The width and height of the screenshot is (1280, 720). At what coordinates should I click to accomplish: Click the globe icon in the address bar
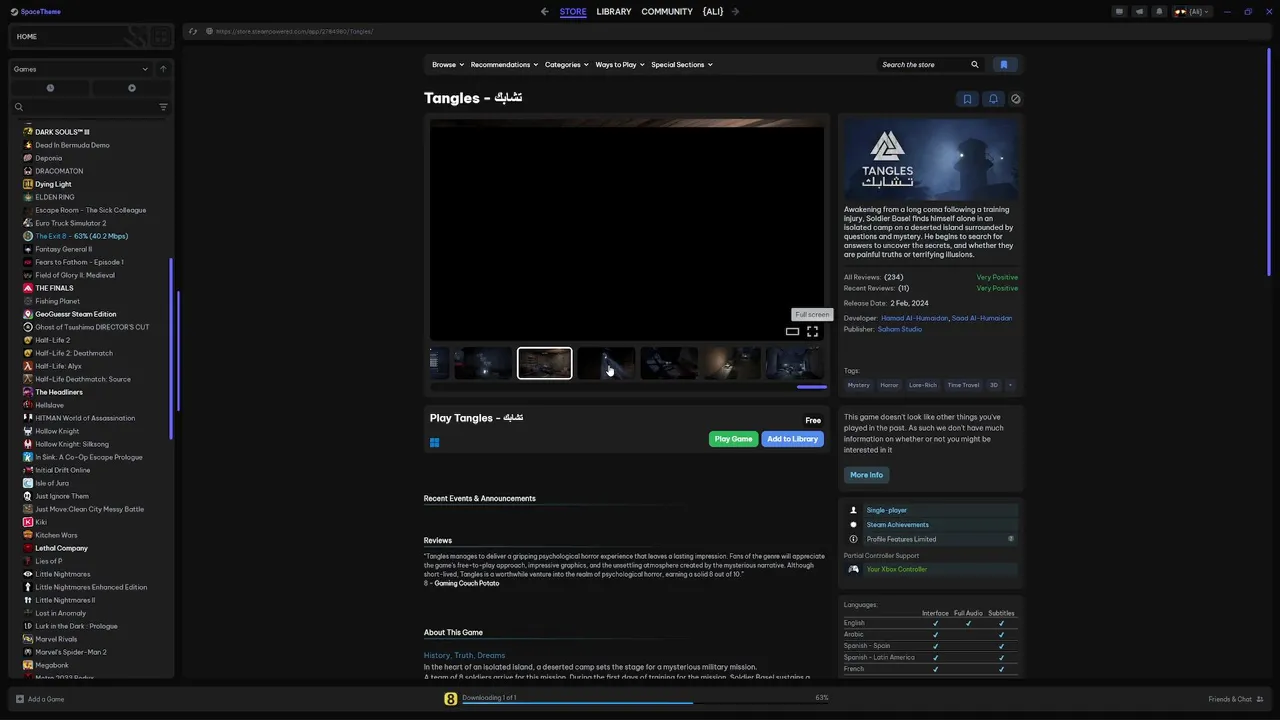pos(210,31)
